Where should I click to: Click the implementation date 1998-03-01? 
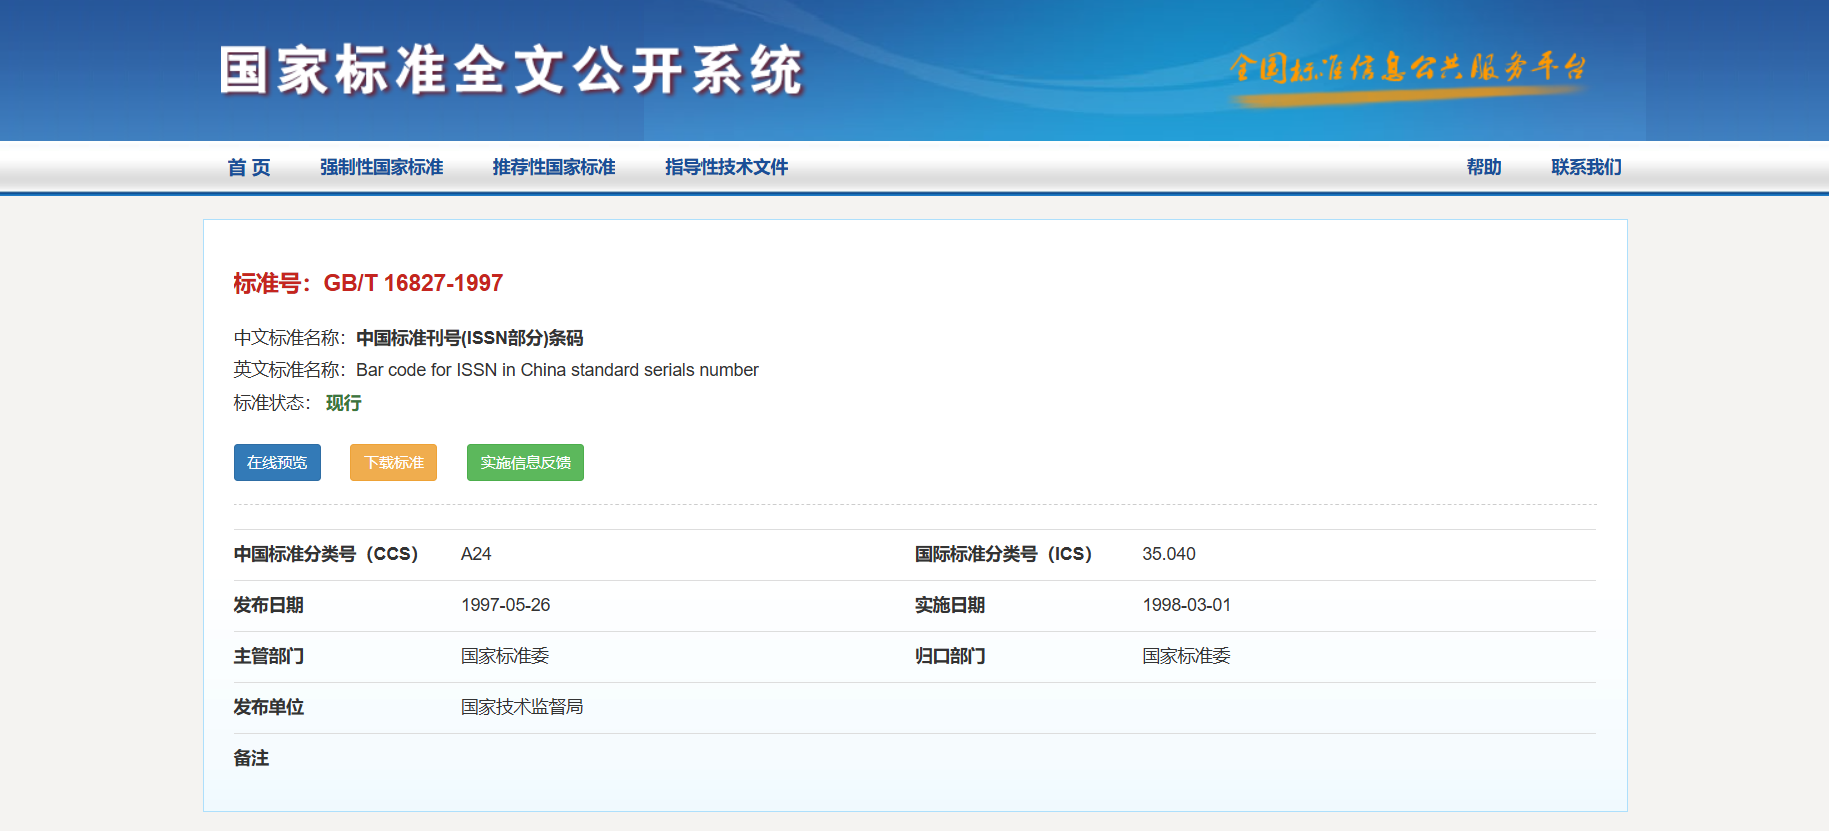(x=1186, y=605)
